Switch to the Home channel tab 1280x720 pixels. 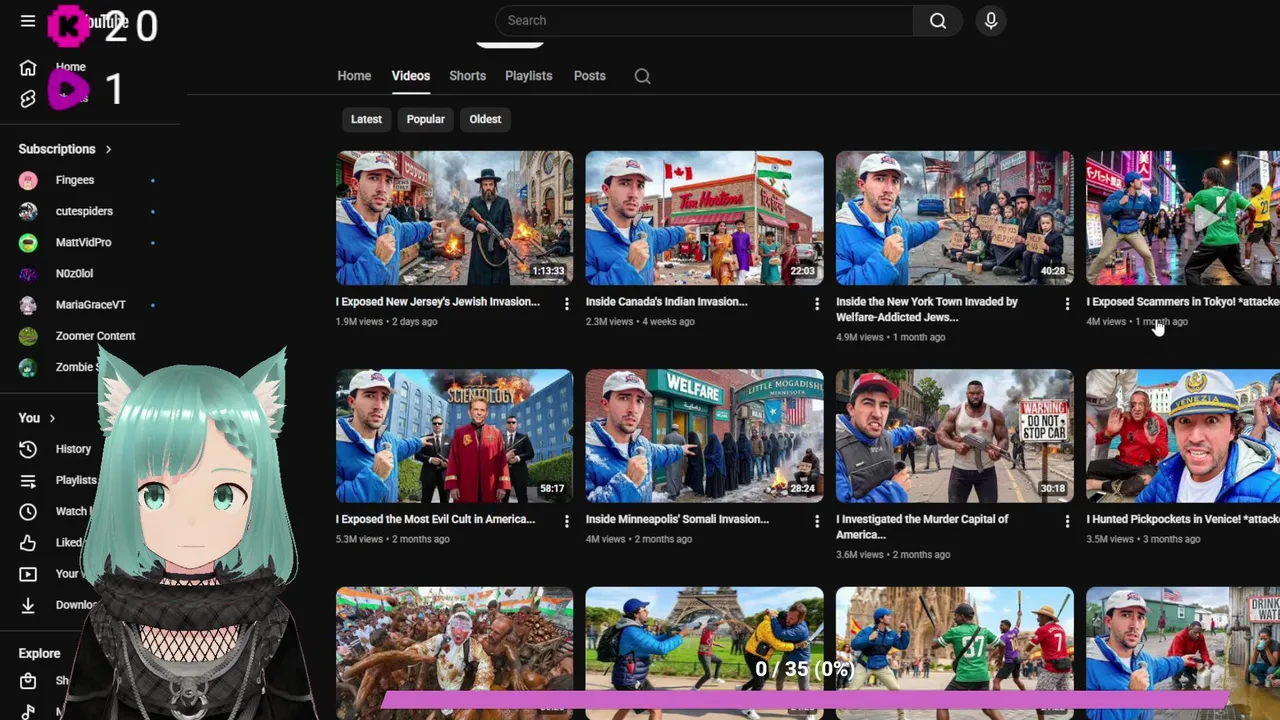(354, 76)
